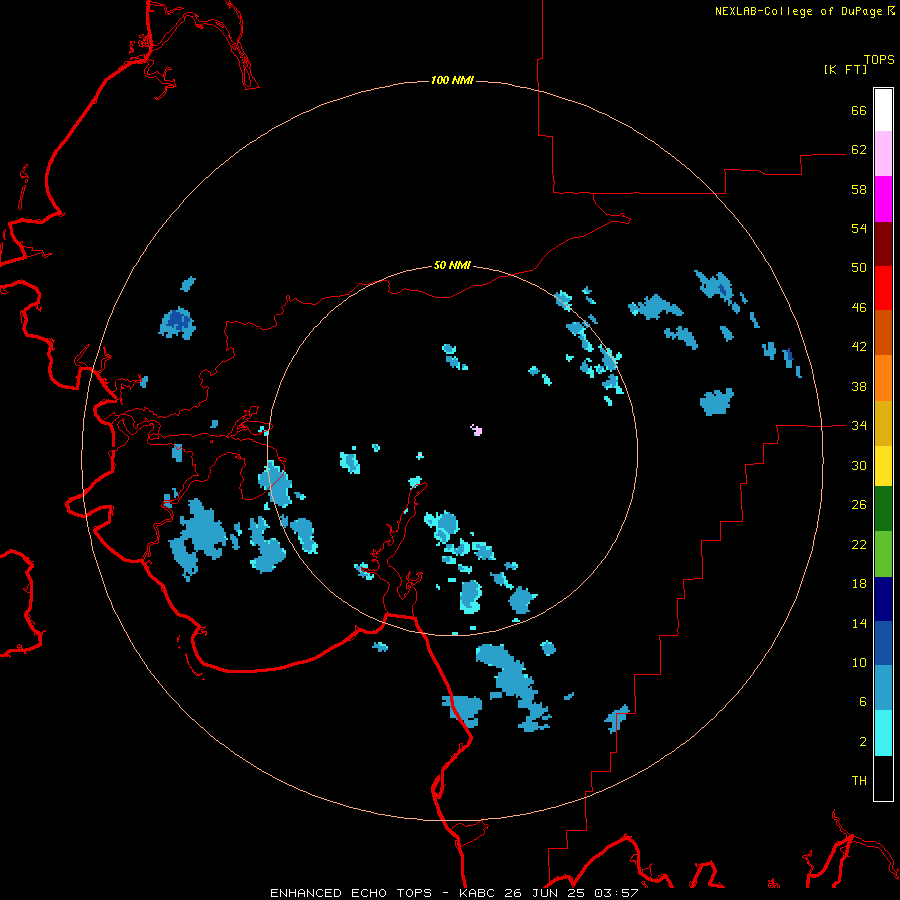Click the KABC radar site identifier
900x900 pixels.
[478, 893]
